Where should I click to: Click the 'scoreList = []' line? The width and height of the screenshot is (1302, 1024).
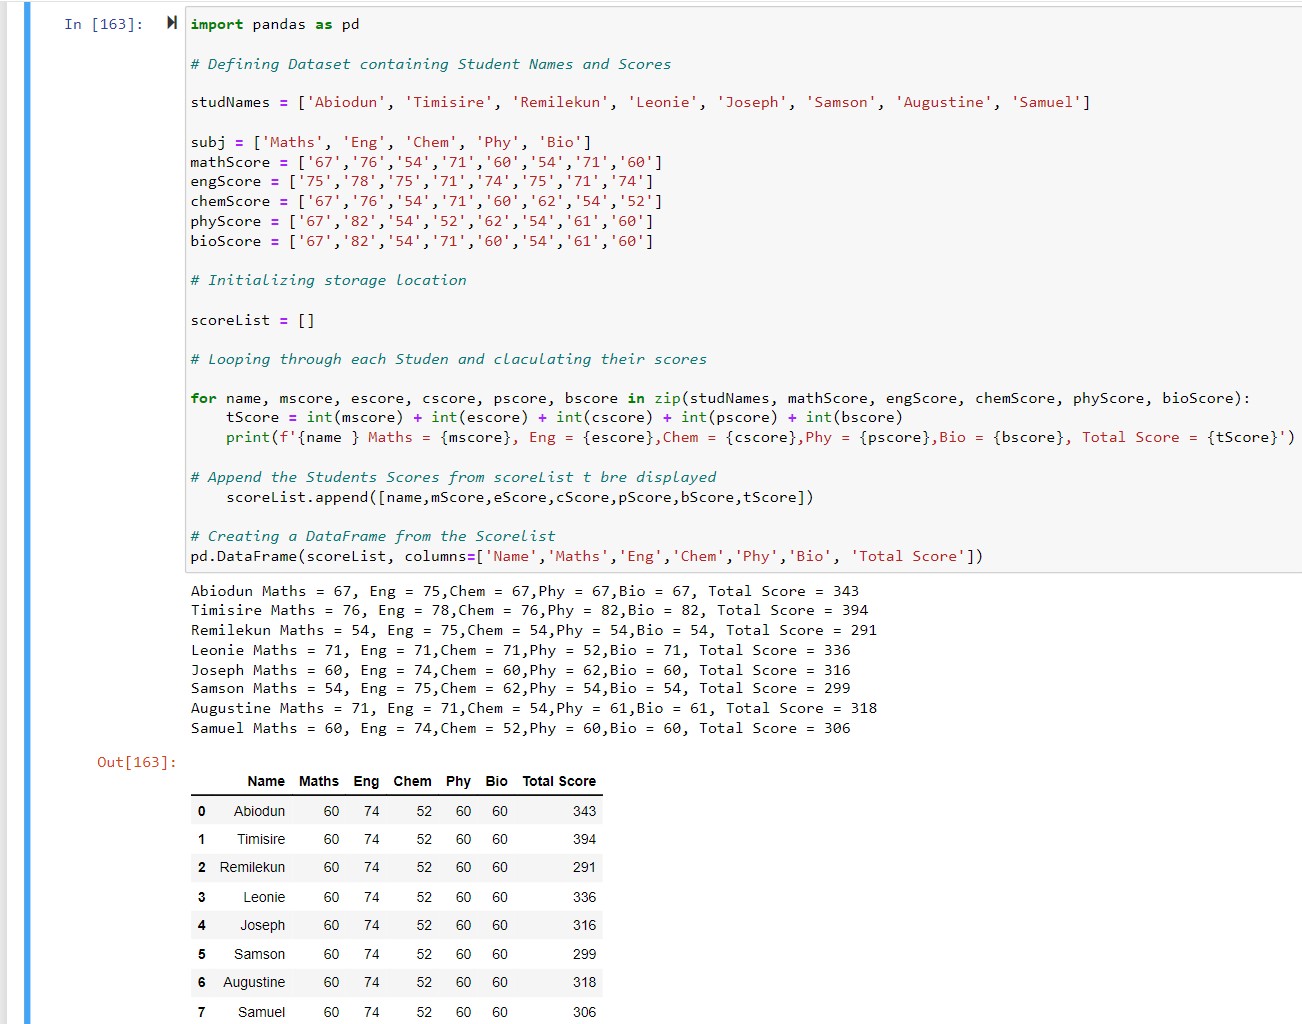pyautogui.click(x=252, y=320)
